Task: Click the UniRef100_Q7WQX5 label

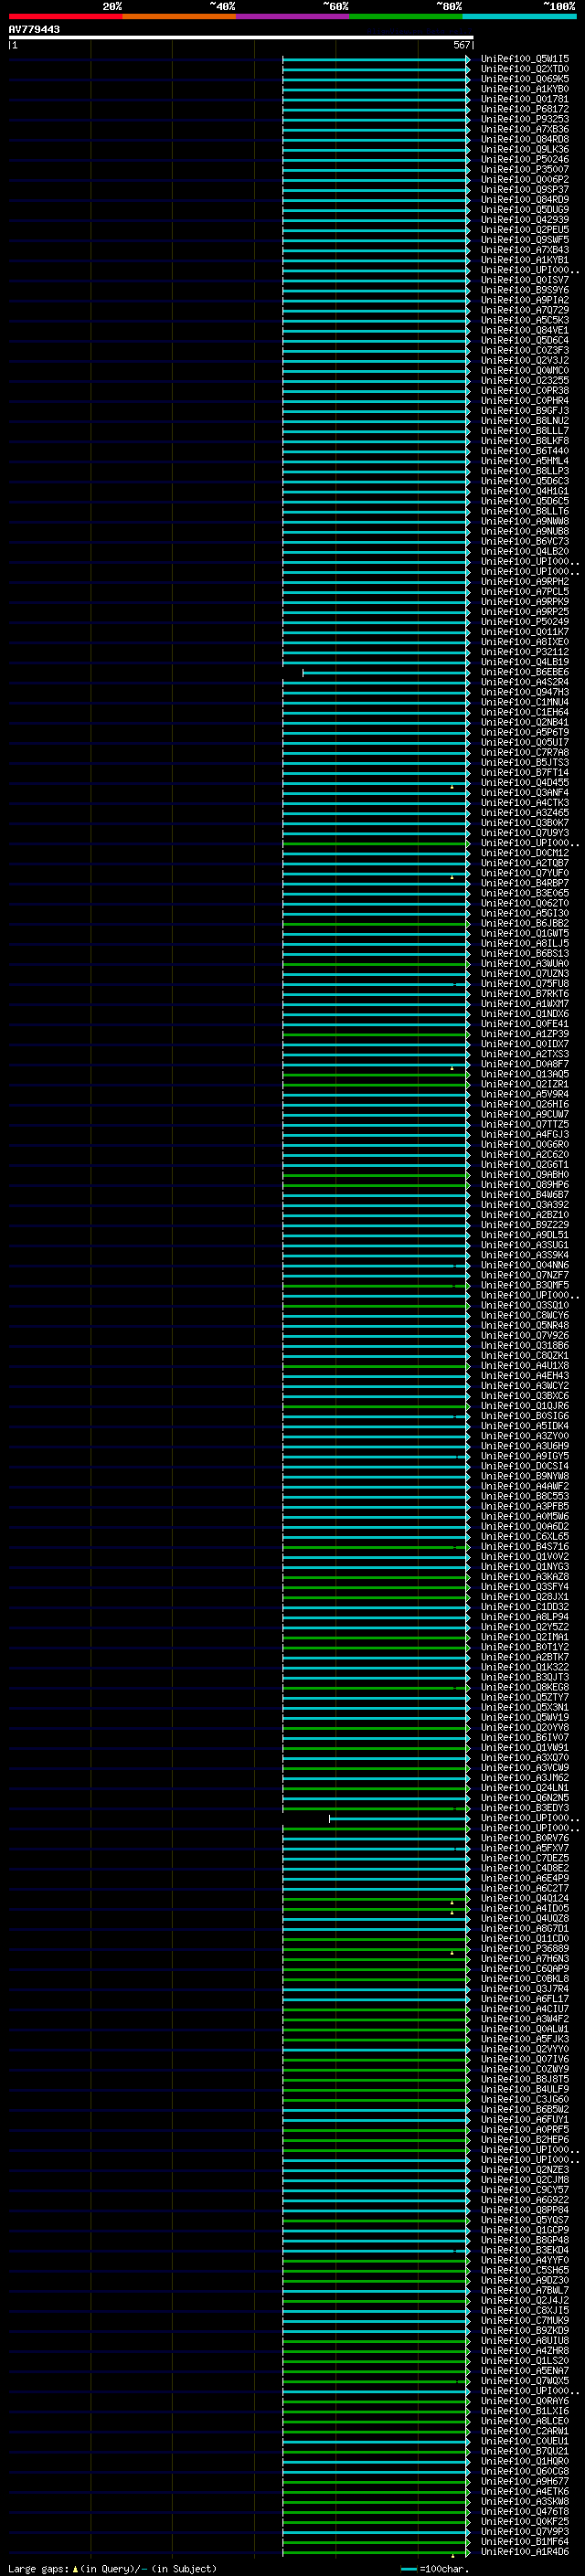Action: click(x=525, y=2380)
